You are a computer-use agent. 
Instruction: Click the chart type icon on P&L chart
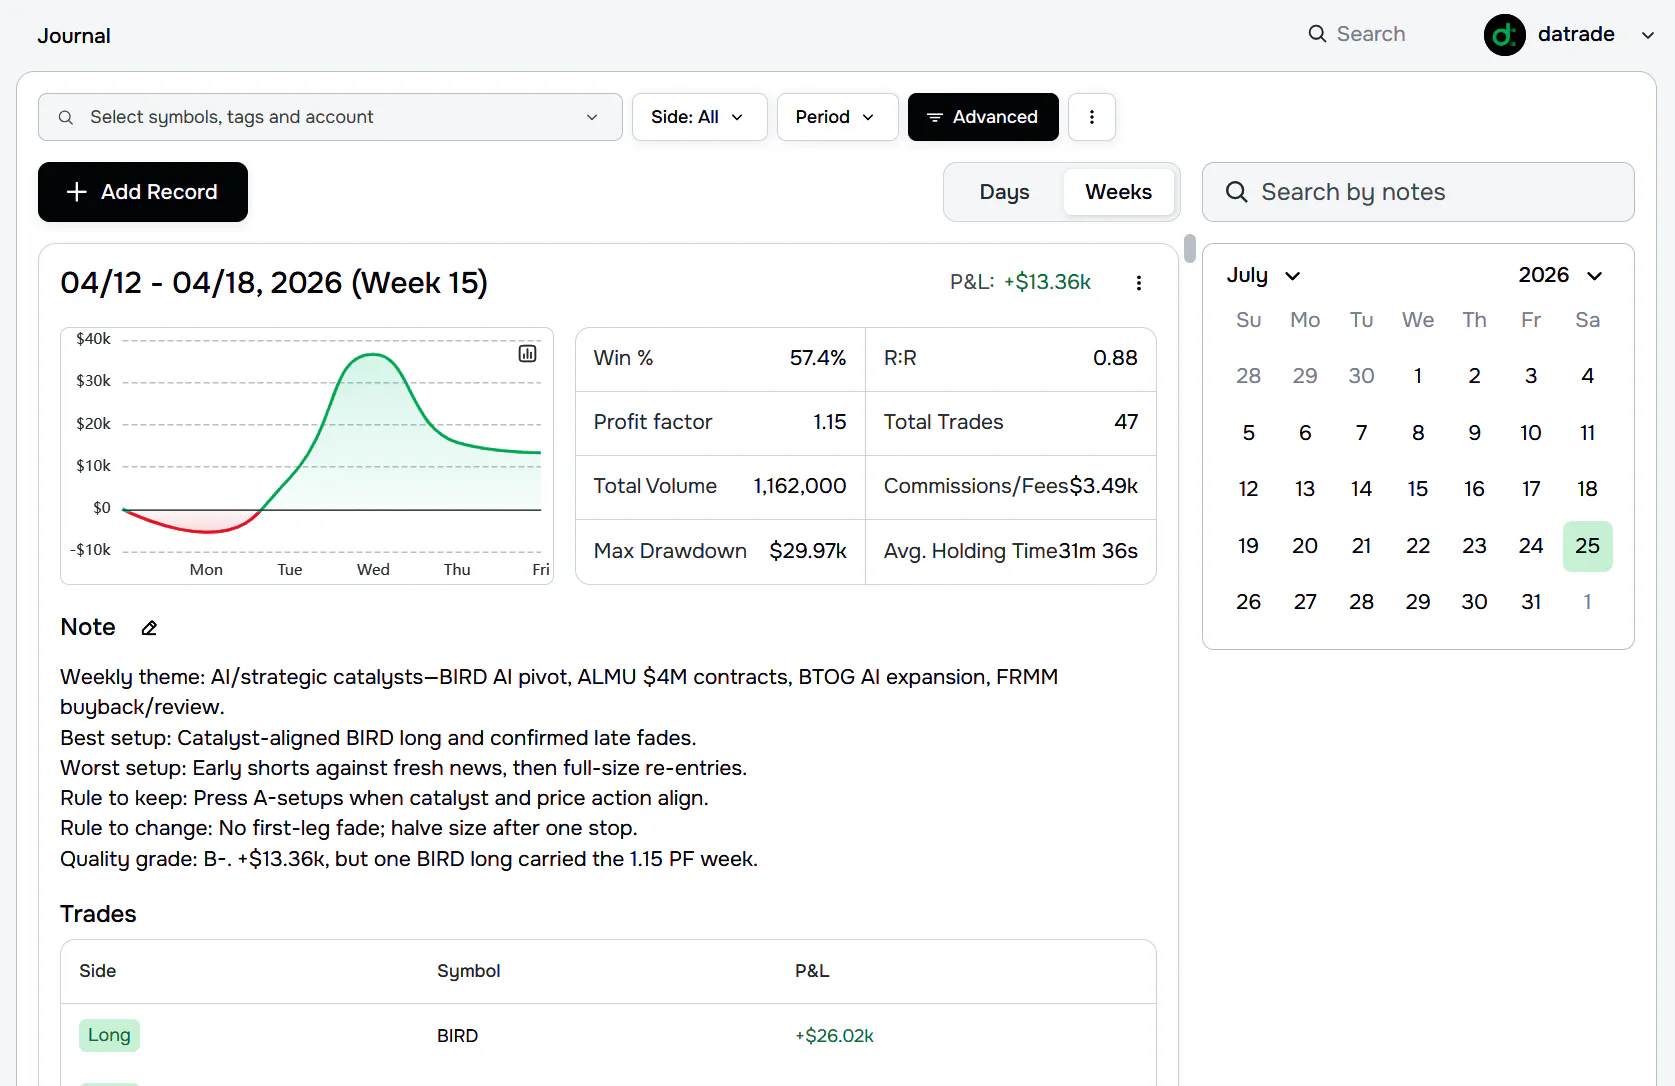click(527, 353)
